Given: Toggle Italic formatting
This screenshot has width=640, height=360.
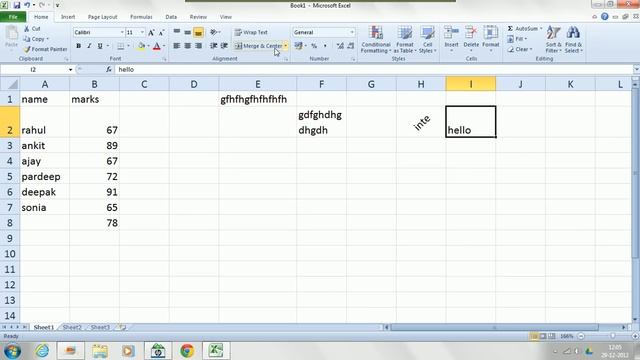Looking at the screenshot, I should point(89,46).
